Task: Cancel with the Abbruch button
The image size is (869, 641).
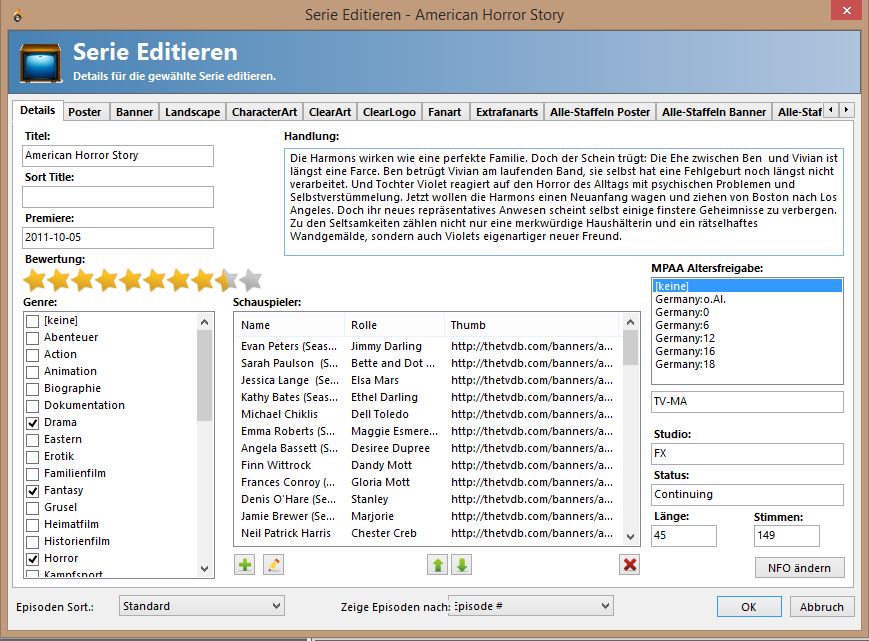Action: 821,607
